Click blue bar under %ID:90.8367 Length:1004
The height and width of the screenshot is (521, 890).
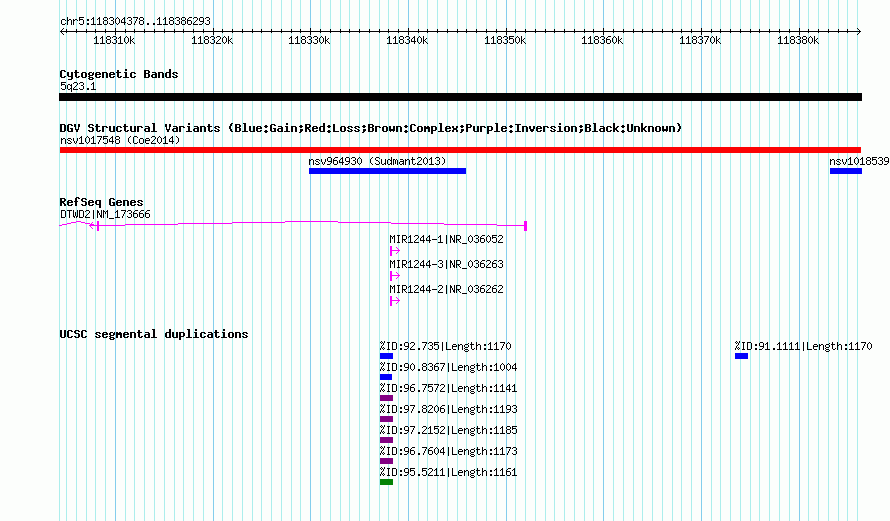click(386, 377)
